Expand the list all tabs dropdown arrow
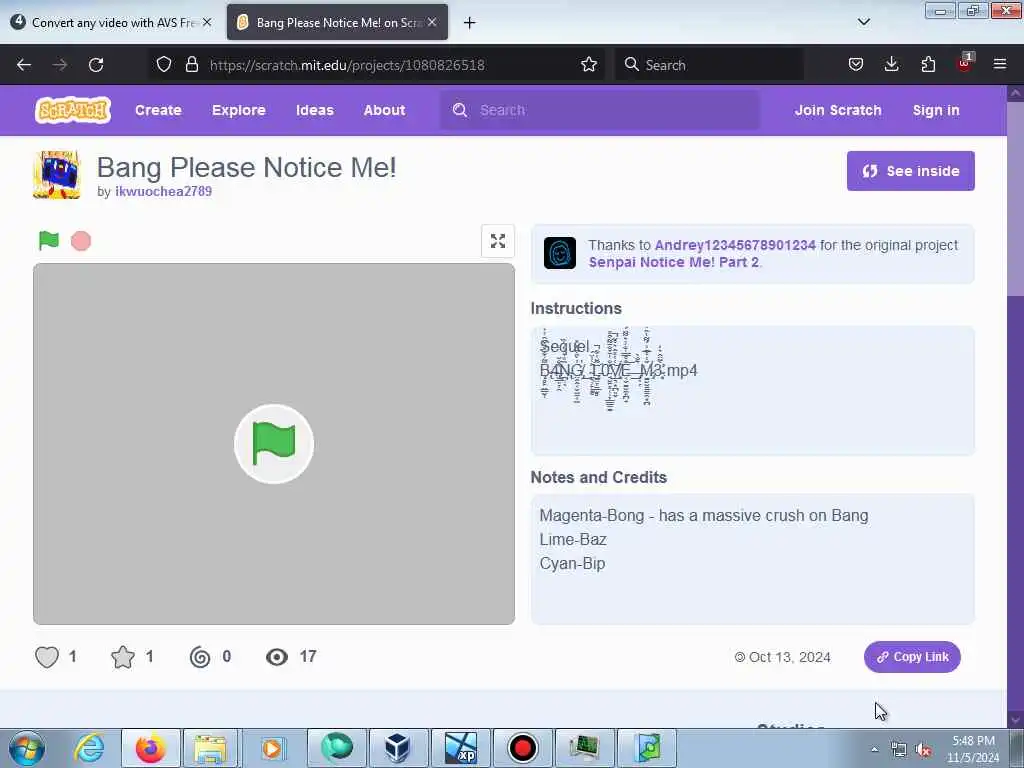The height and width of the screenshot is (768, 1024). pos(864,22)
